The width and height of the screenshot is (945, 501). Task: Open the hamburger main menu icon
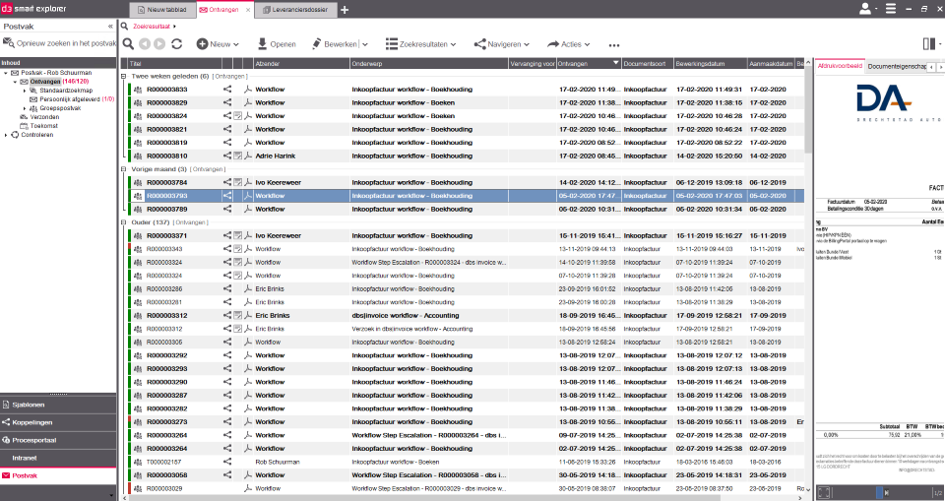click(x=891, y=8)
